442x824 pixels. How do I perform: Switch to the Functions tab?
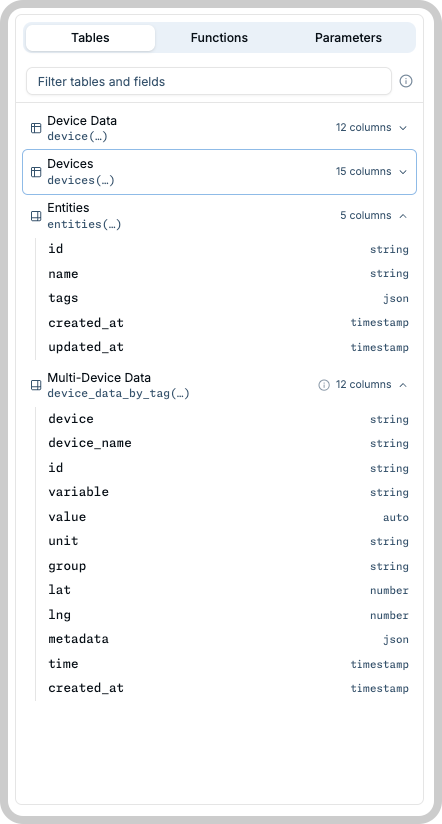pyautogui.click(x=219, y=38)
